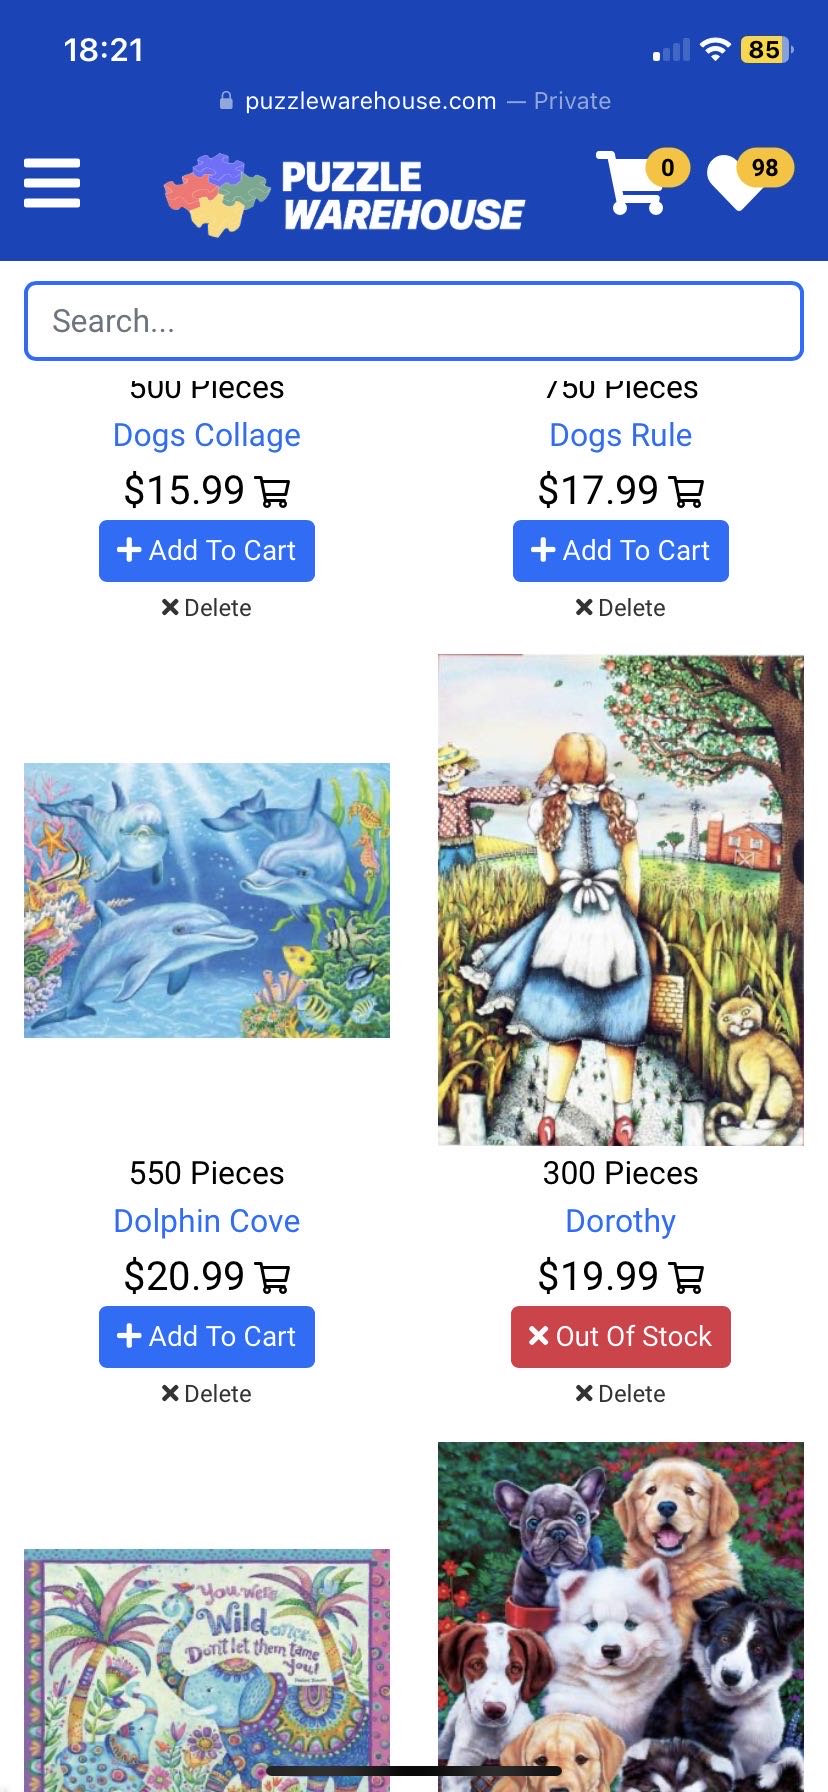Delete Dolphin Cove from wishlist
The width and height of the screenshot is (828, 1792).
(x=207, y=1394)
